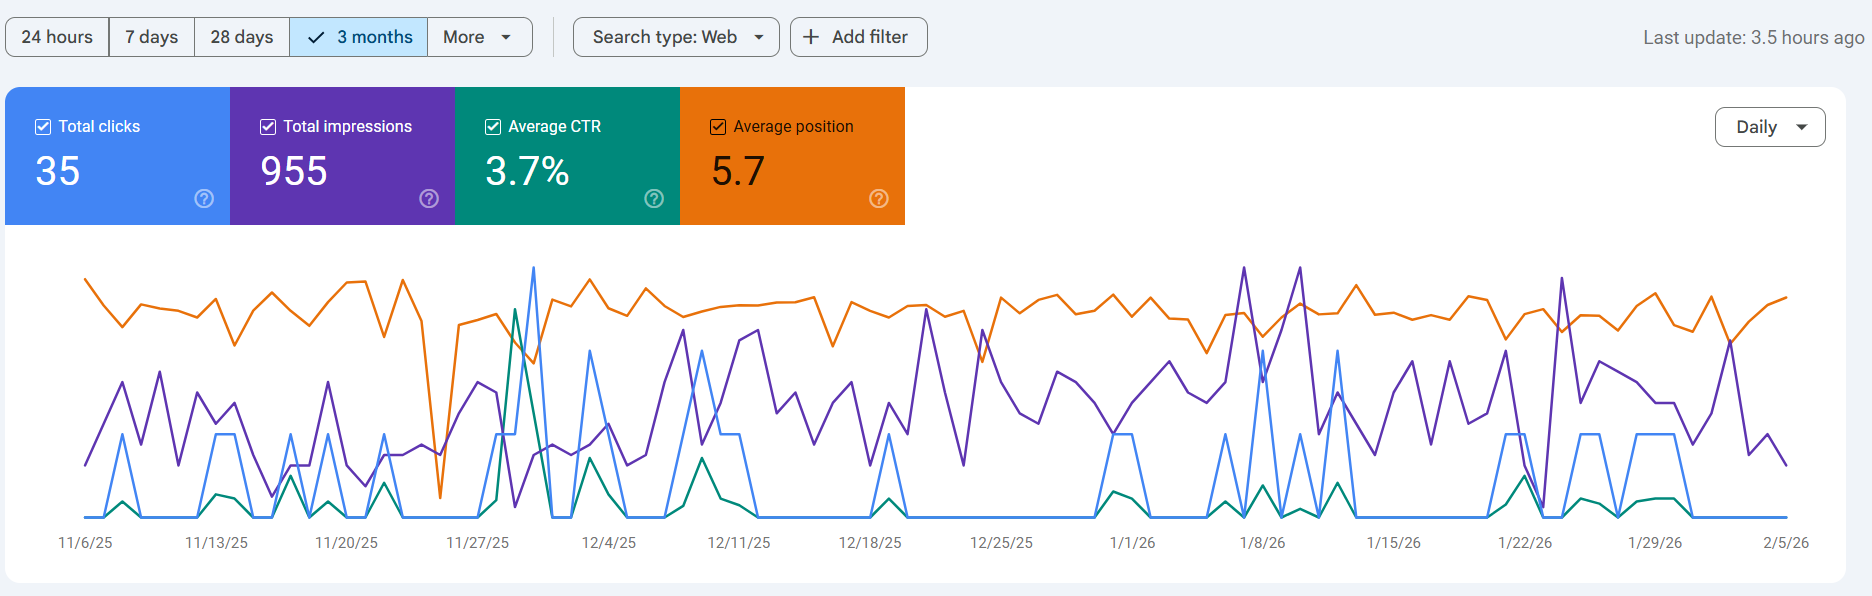Click the 12/11/25 date label on chart axis

tap(739, 543)
